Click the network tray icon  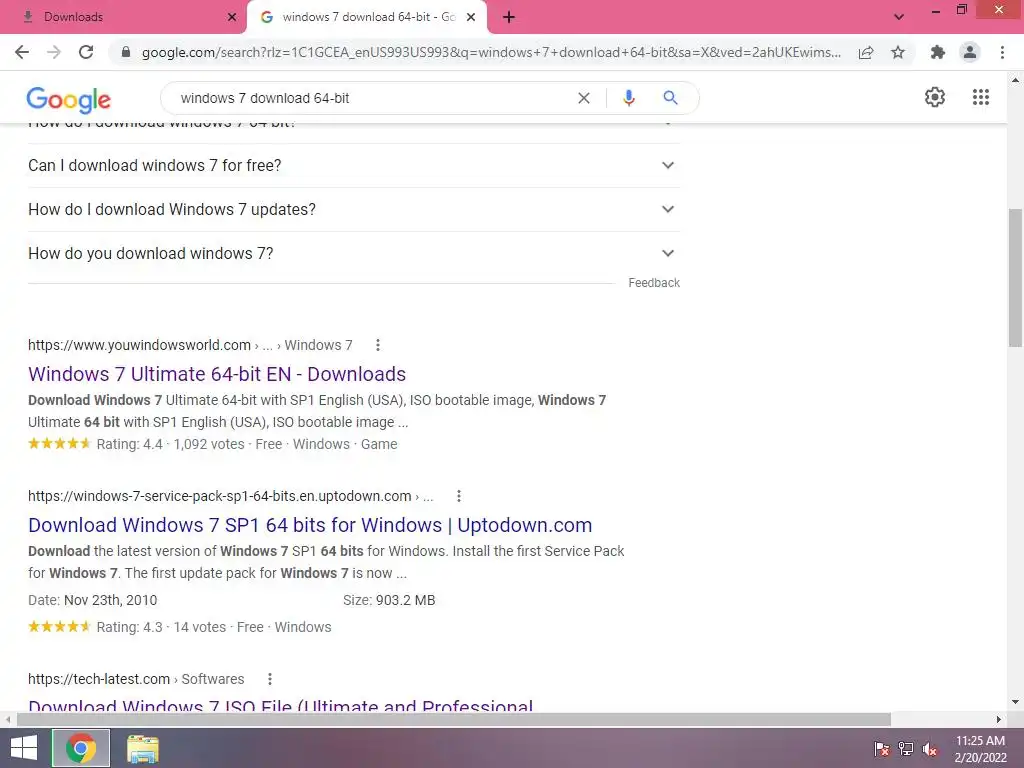906,748
